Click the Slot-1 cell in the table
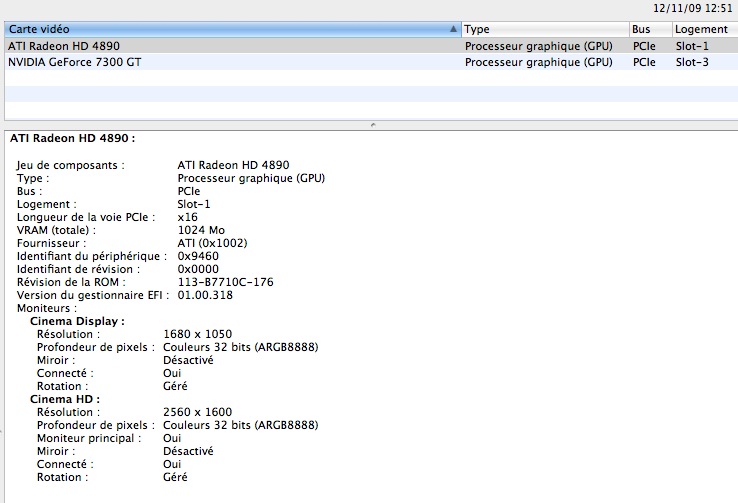 692,46
